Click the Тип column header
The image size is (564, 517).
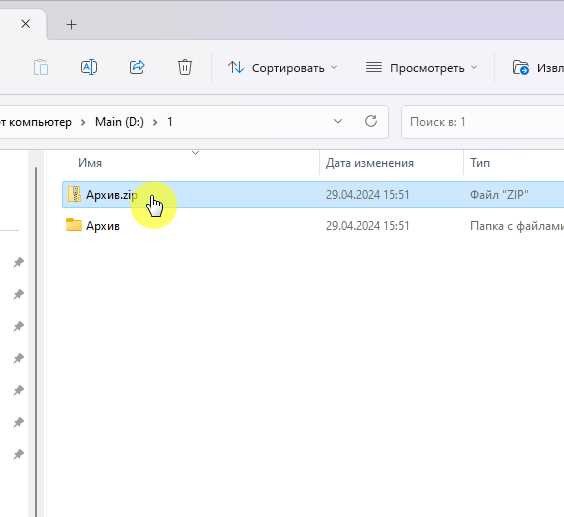480,163
